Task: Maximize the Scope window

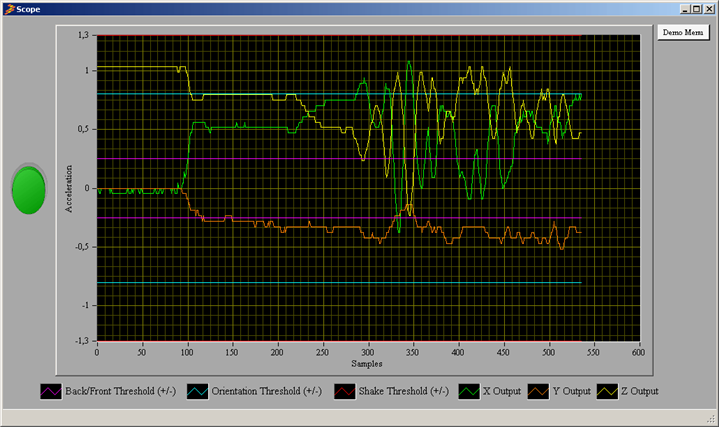Action: click(697, 9)
